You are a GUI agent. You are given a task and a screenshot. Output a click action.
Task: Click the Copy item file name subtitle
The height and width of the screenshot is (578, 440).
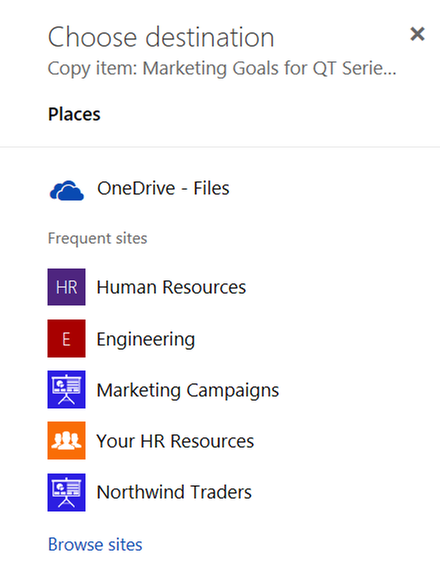(222, 69)
